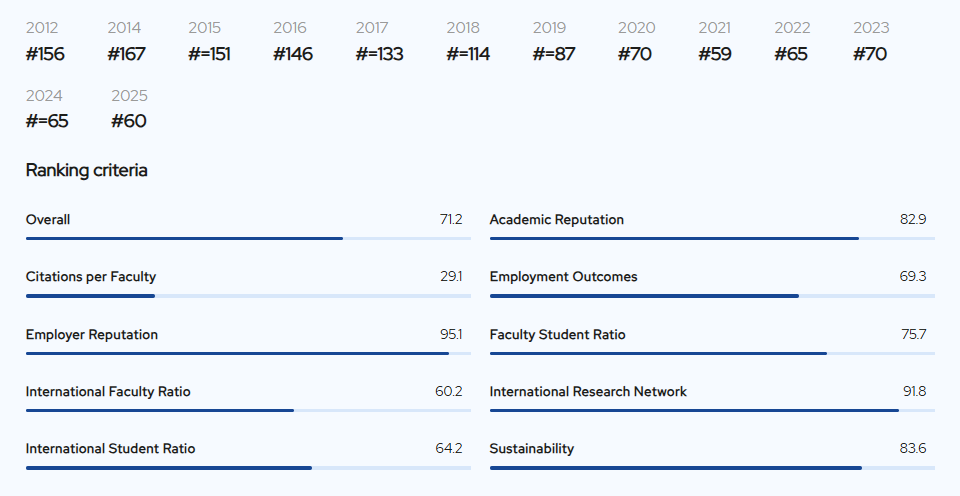Click the Overall score progress bar
The width and height of the screenshot is (960, 496).
(x=248, y=238)
